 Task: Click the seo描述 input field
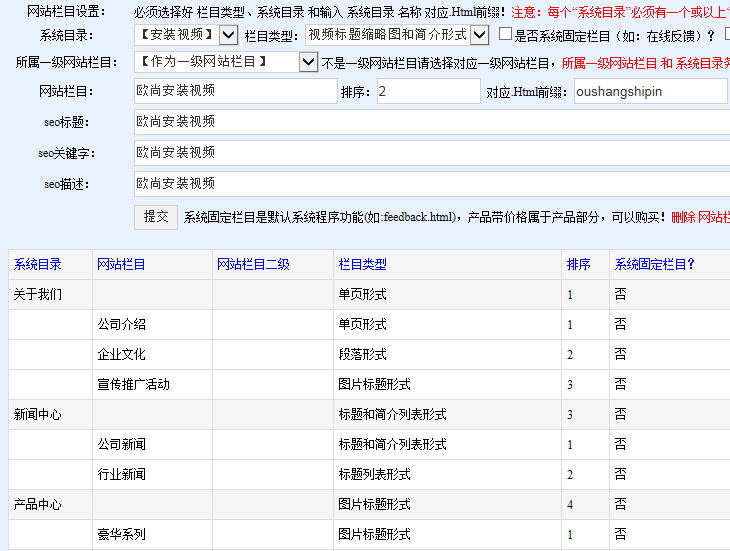coord(432,184)
